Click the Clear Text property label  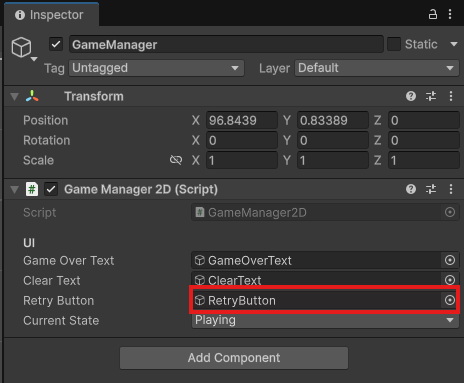pos(52,281)
